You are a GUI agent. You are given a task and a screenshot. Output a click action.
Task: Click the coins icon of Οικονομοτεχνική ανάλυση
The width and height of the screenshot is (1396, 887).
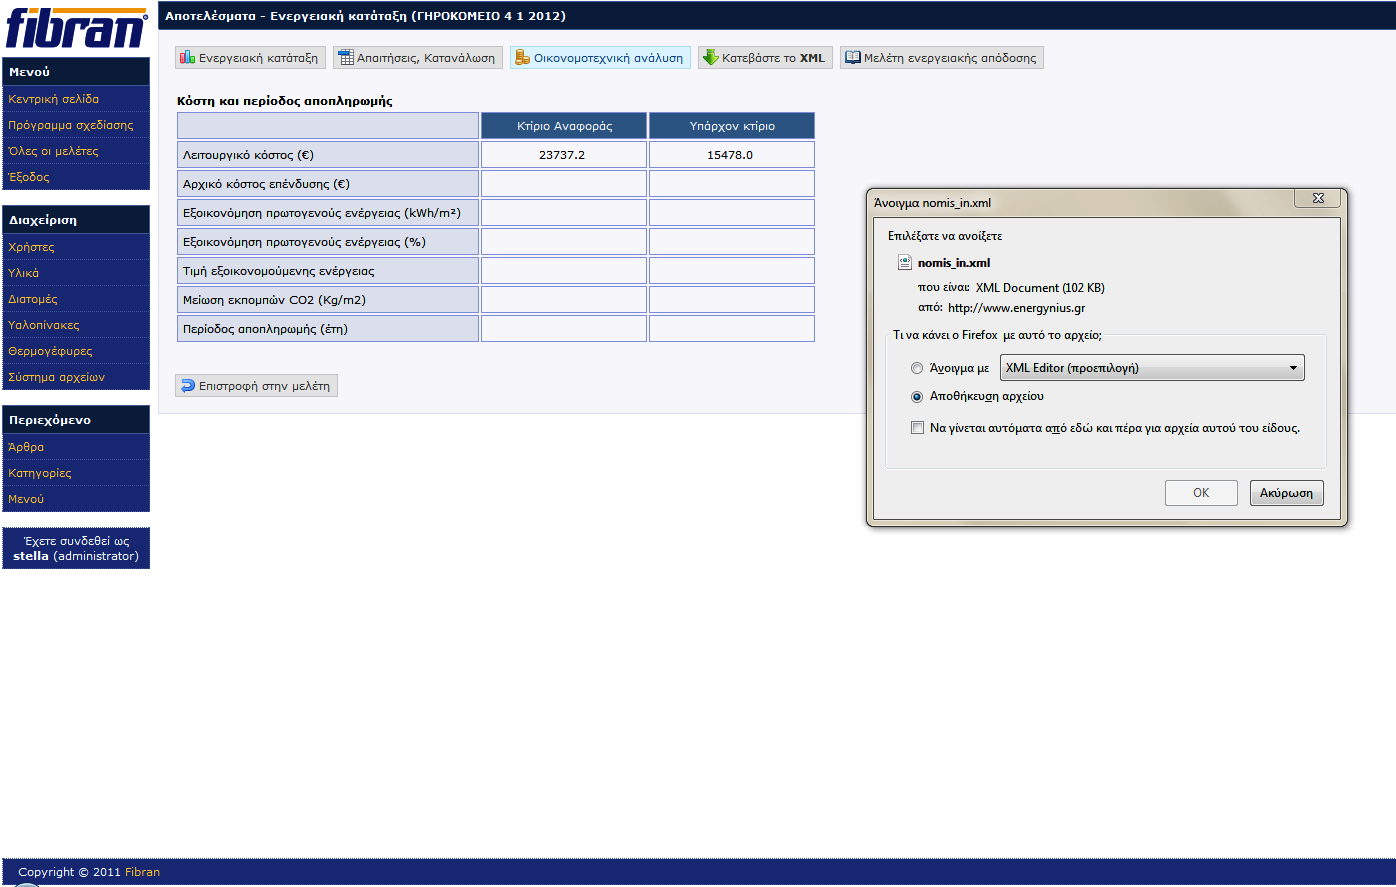522,58
